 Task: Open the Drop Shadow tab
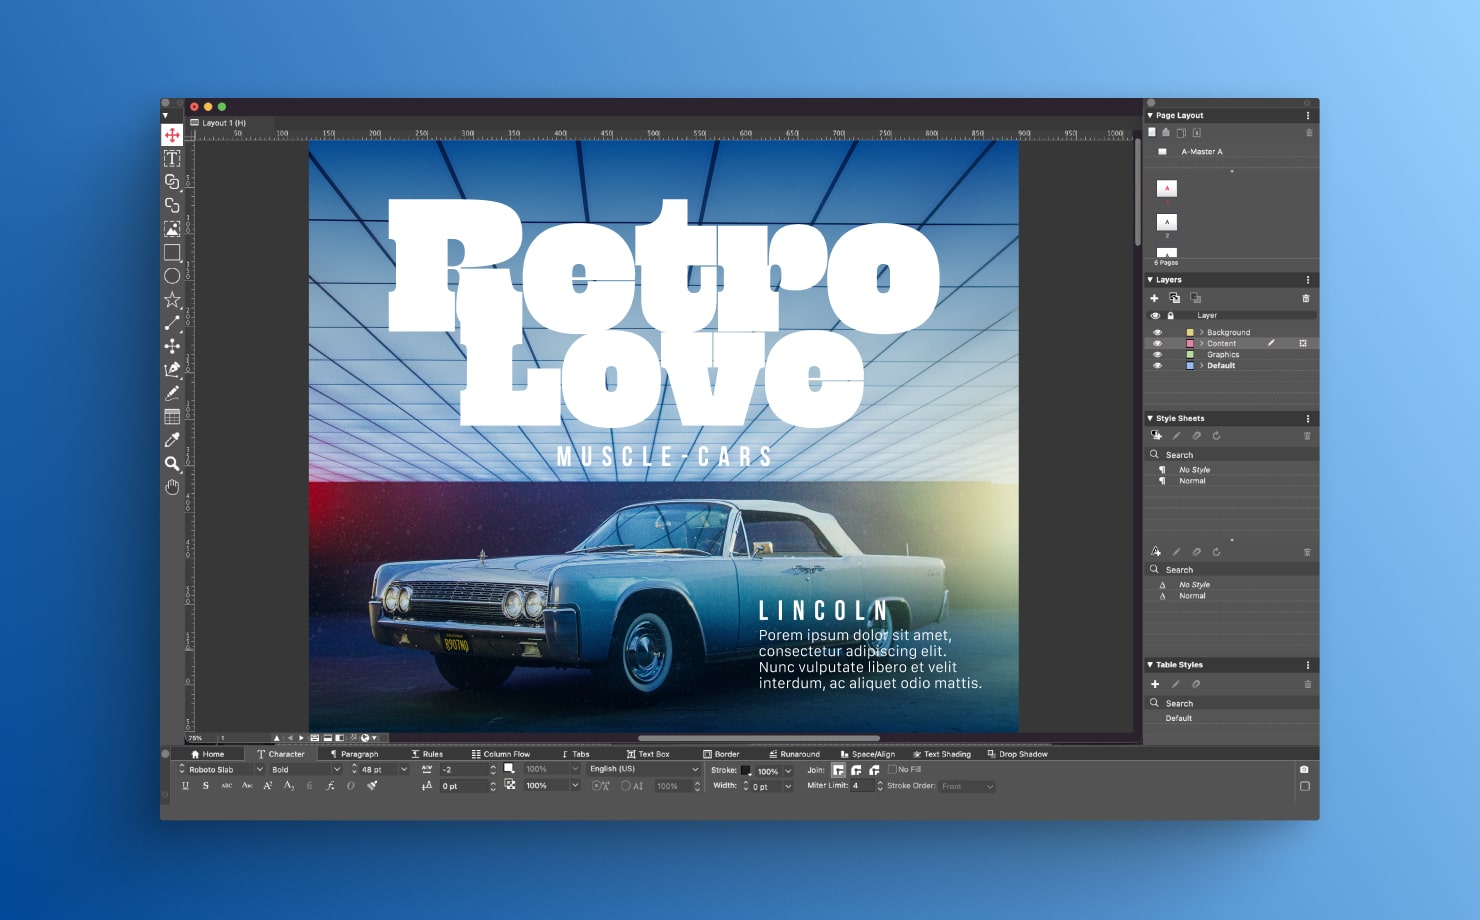[1018, 754]
